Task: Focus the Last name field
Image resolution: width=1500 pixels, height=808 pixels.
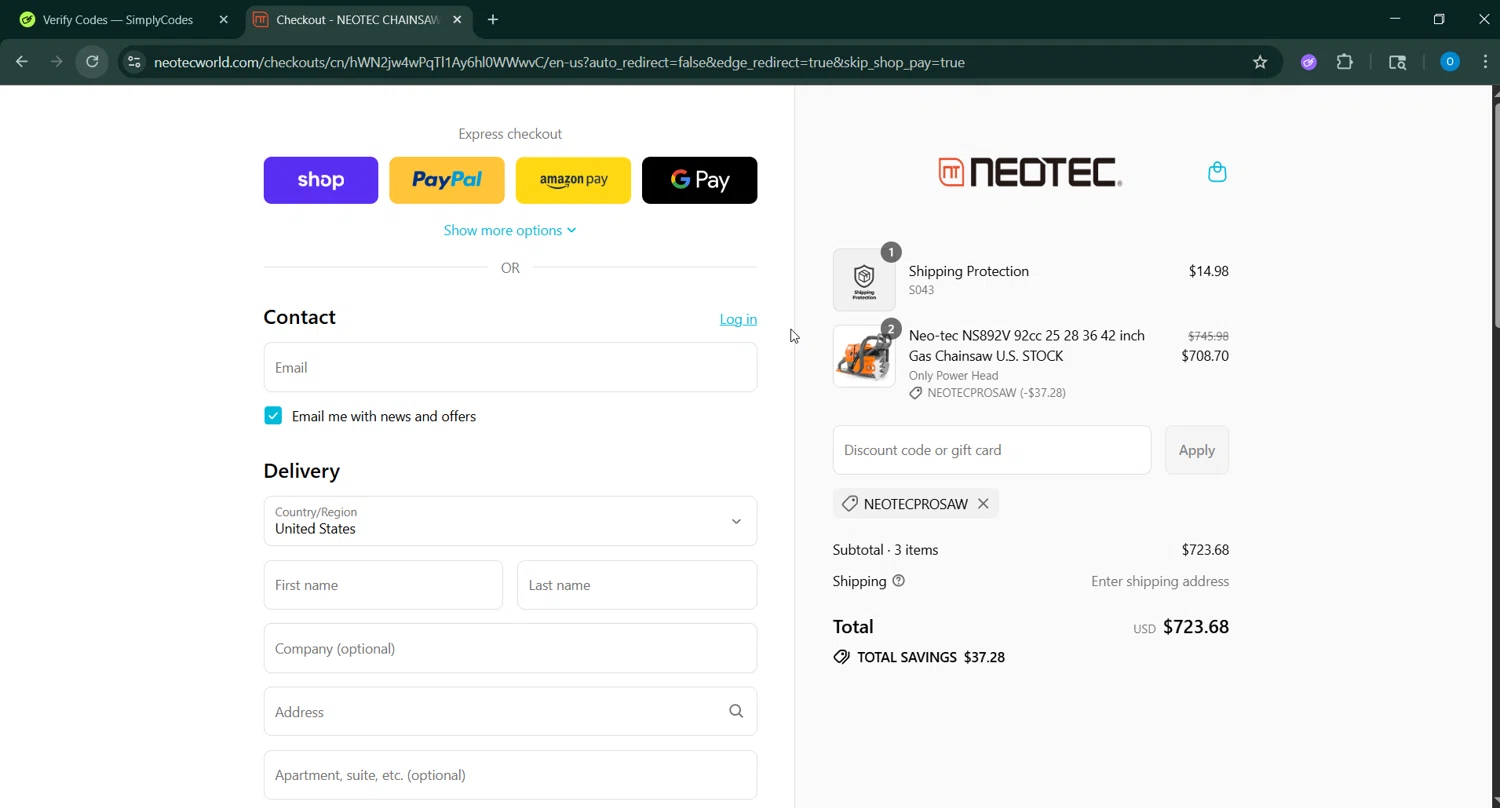Action: coord(637,585)
